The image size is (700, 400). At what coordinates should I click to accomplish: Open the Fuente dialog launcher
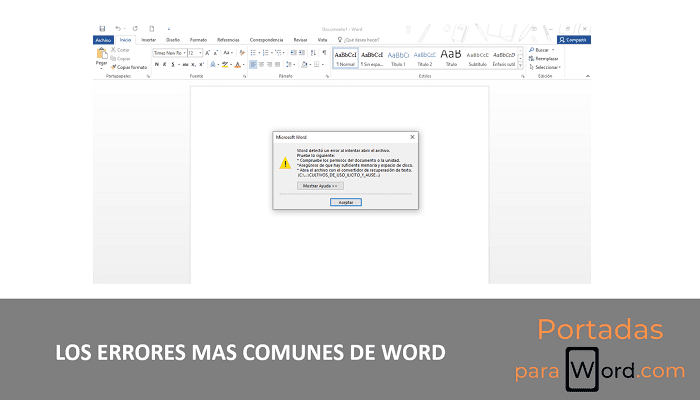point(244,76)
